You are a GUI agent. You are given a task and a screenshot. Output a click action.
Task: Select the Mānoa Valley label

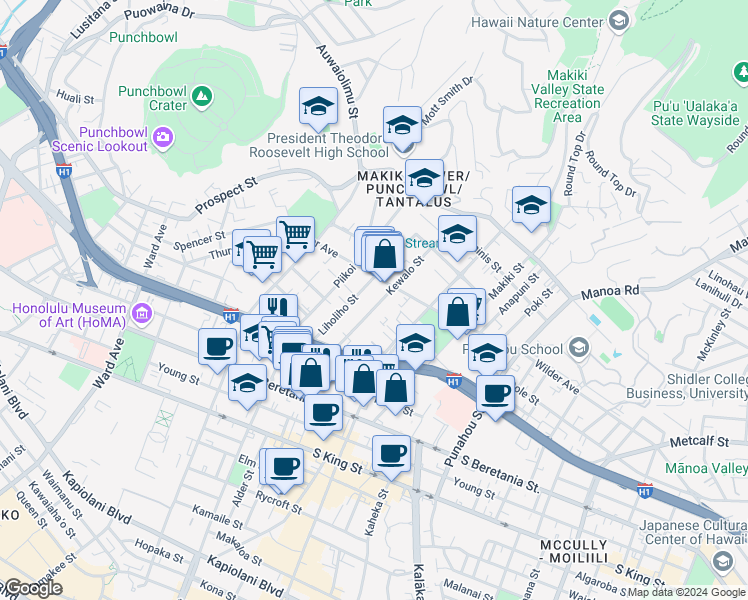706,468
